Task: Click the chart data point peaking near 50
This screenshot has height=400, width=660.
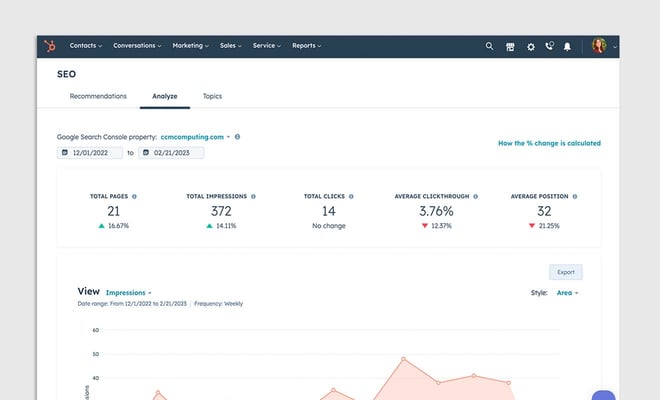Action: (x=404, y=359)
